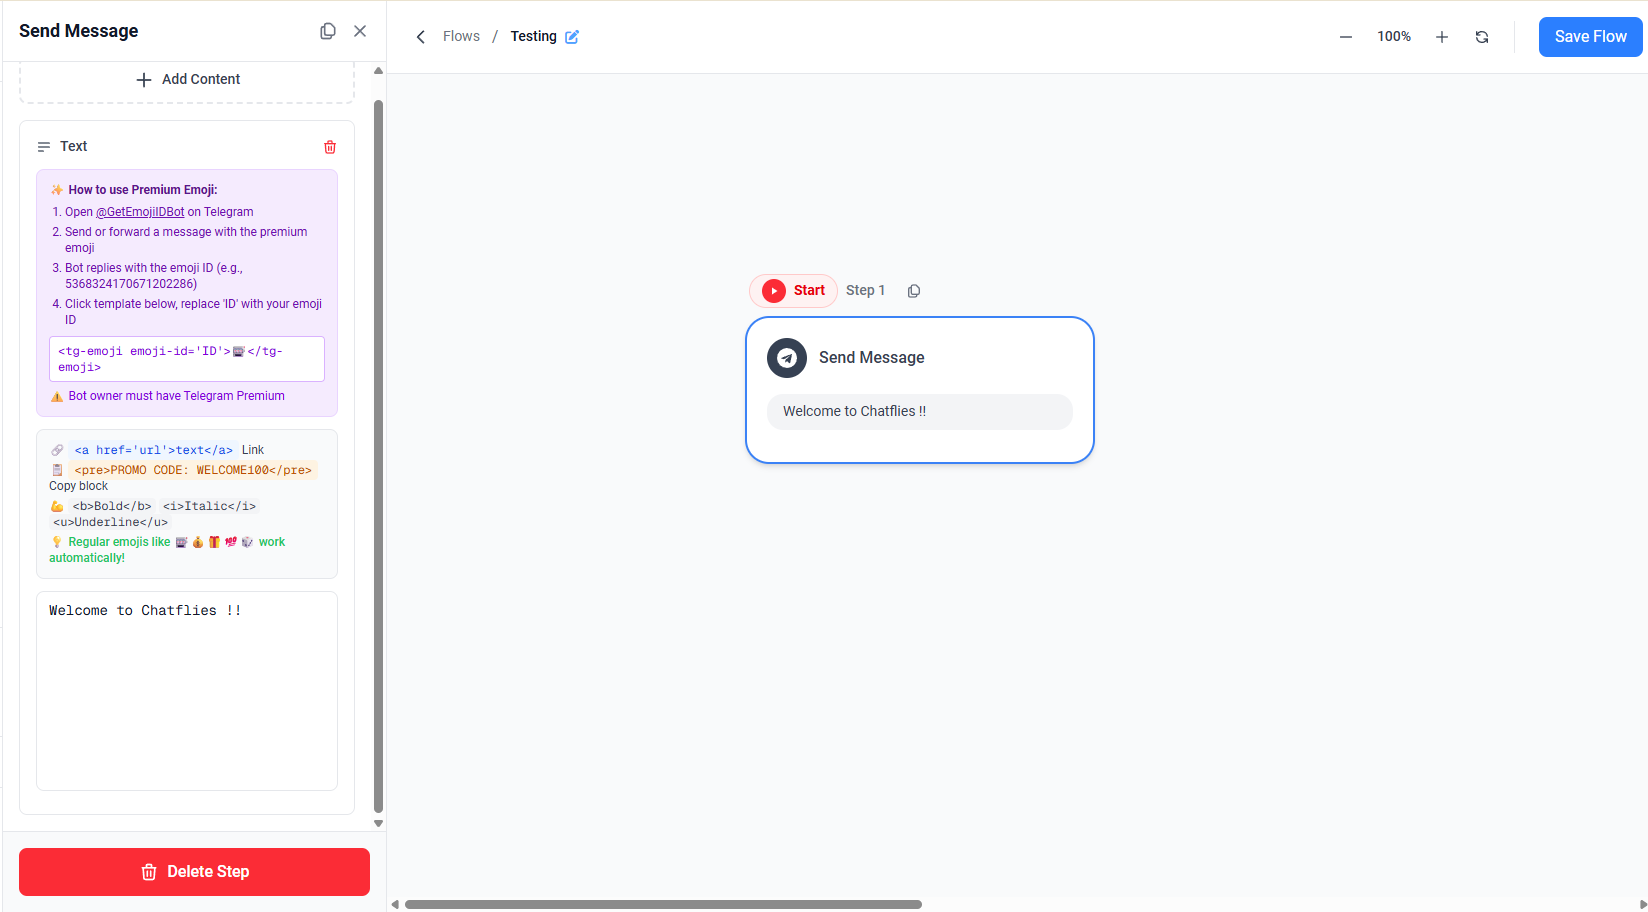Screen dimensions: 1648x912
Task: Click the Text block drag handle icon
Action: pos(44,147)
